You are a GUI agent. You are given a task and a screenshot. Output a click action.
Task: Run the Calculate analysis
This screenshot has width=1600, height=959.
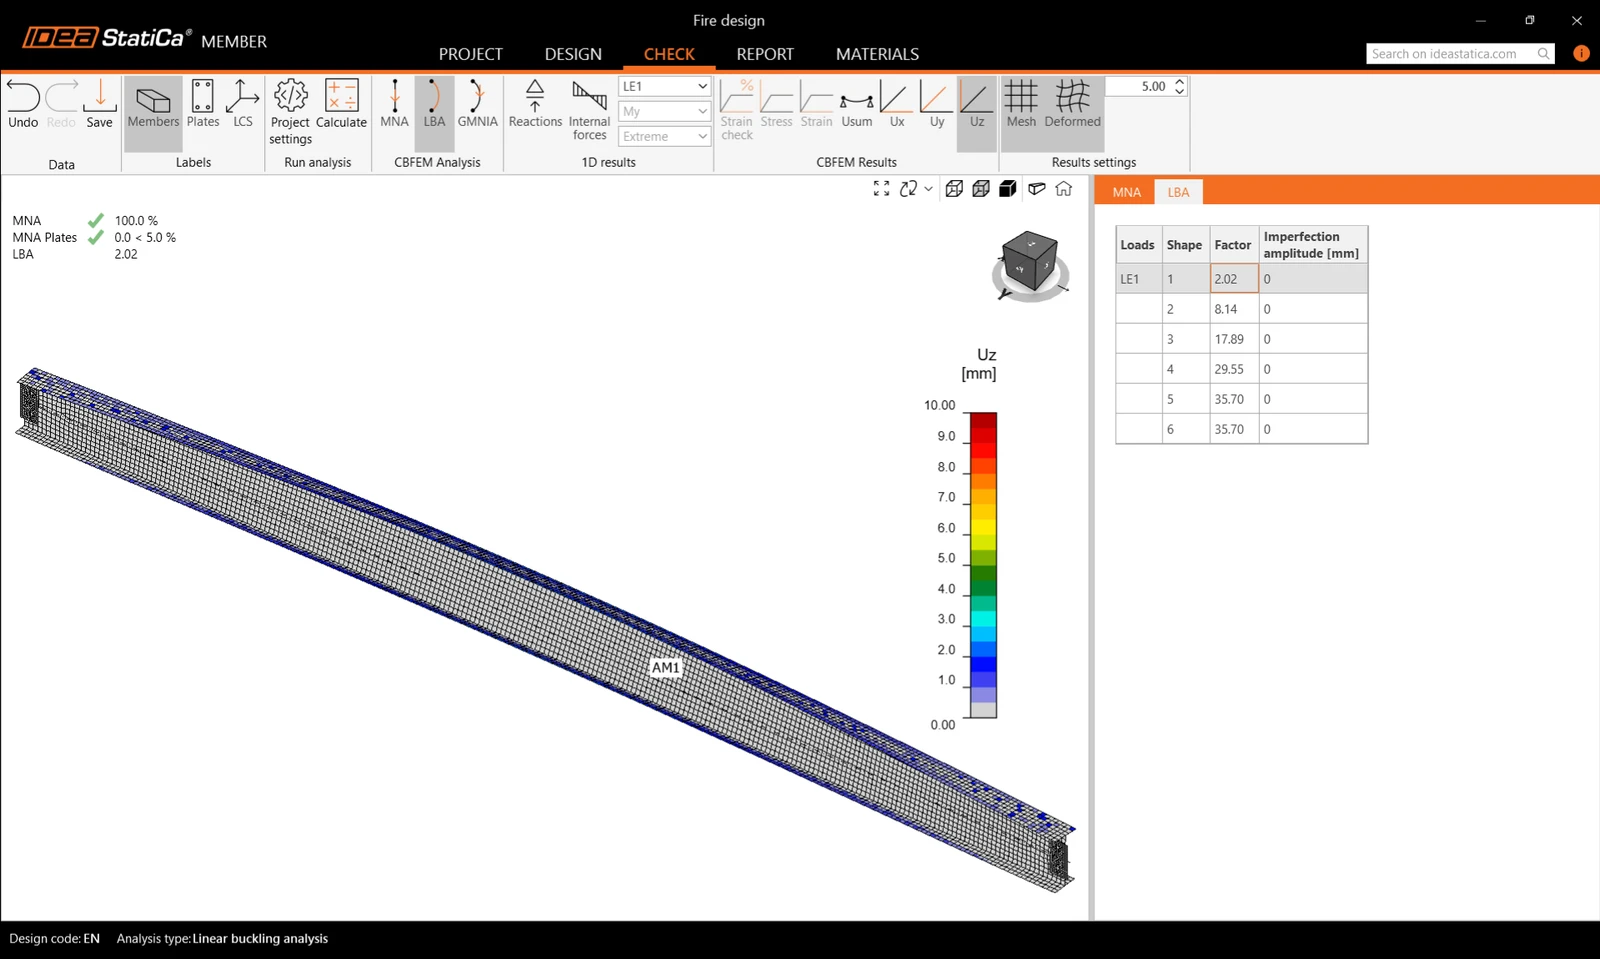click(342, 104)
